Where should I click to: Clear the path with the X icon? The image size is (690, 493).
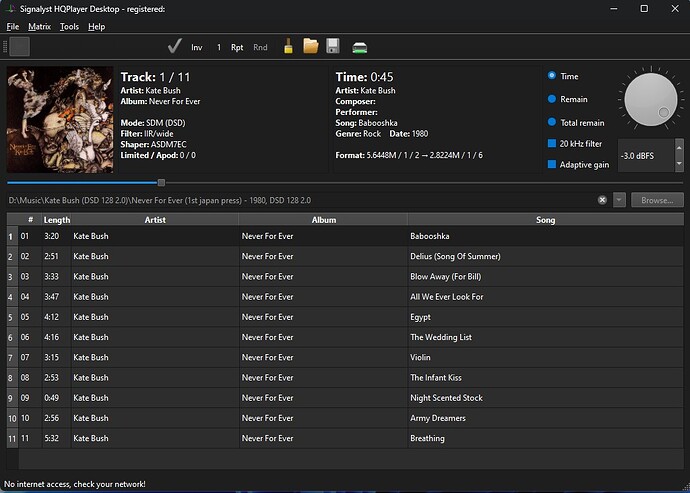click(602, 200)
